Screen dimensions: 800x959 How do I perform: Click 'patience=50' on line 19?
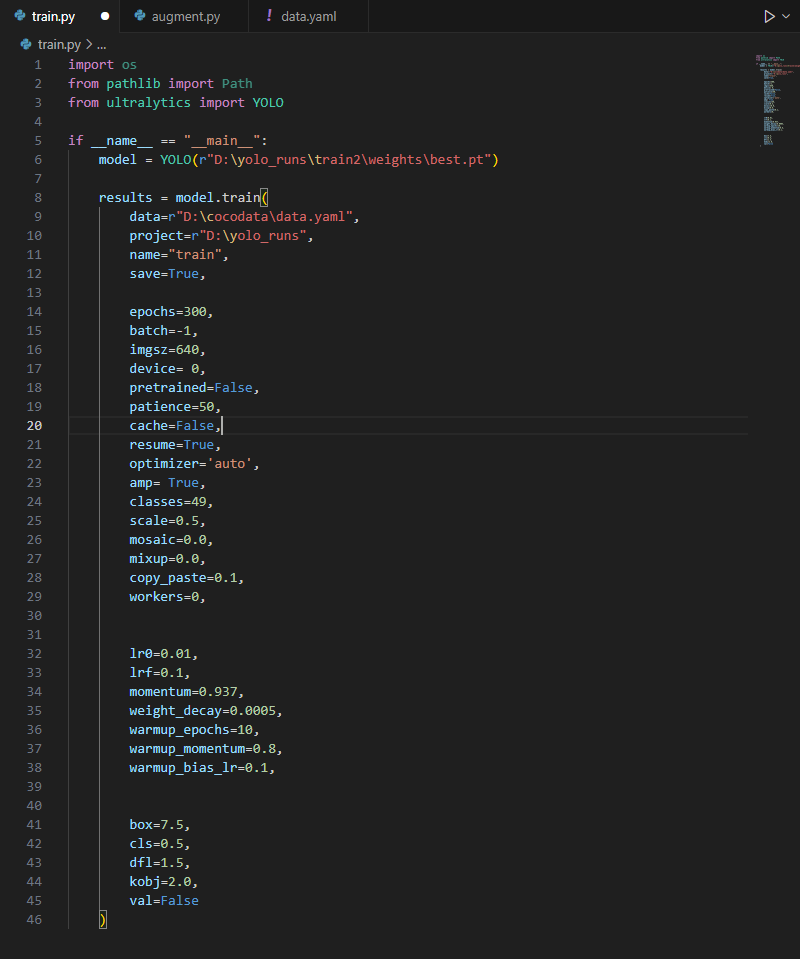tap(171, 407)
